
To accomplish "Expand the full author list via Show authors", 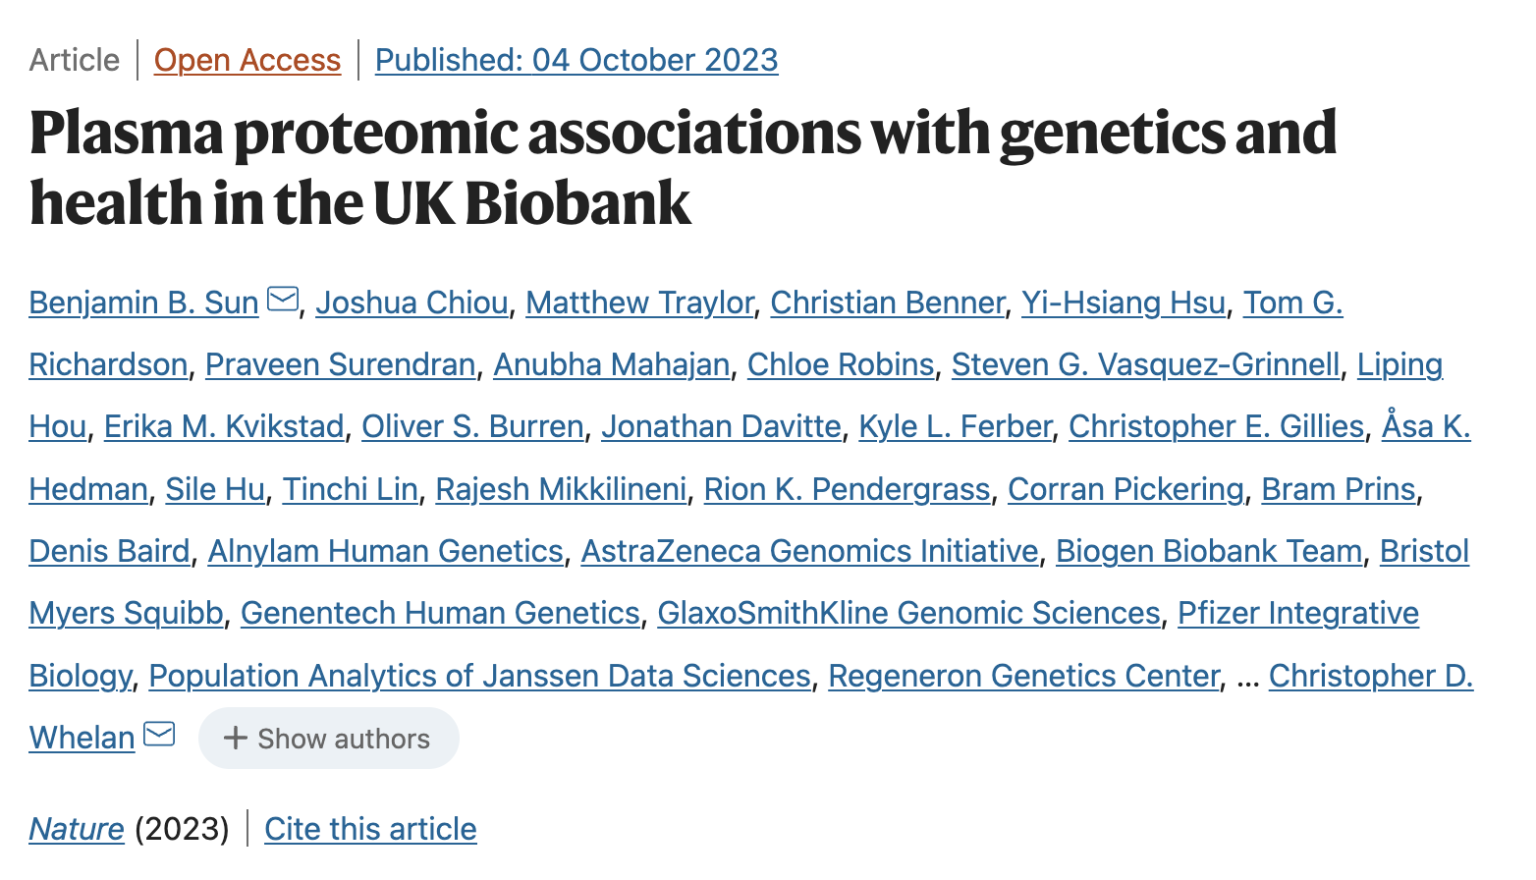I will pyautogui.click(x=329, y=738).
